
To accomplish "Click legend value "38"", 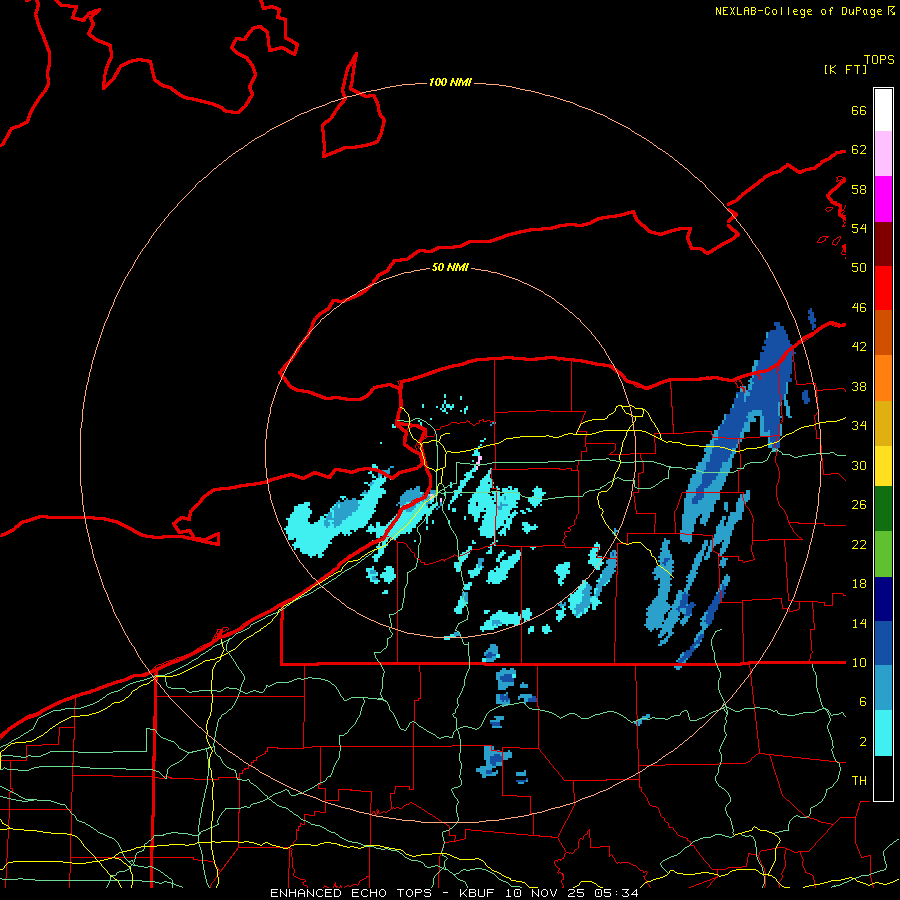I will [x=859, y=387].
